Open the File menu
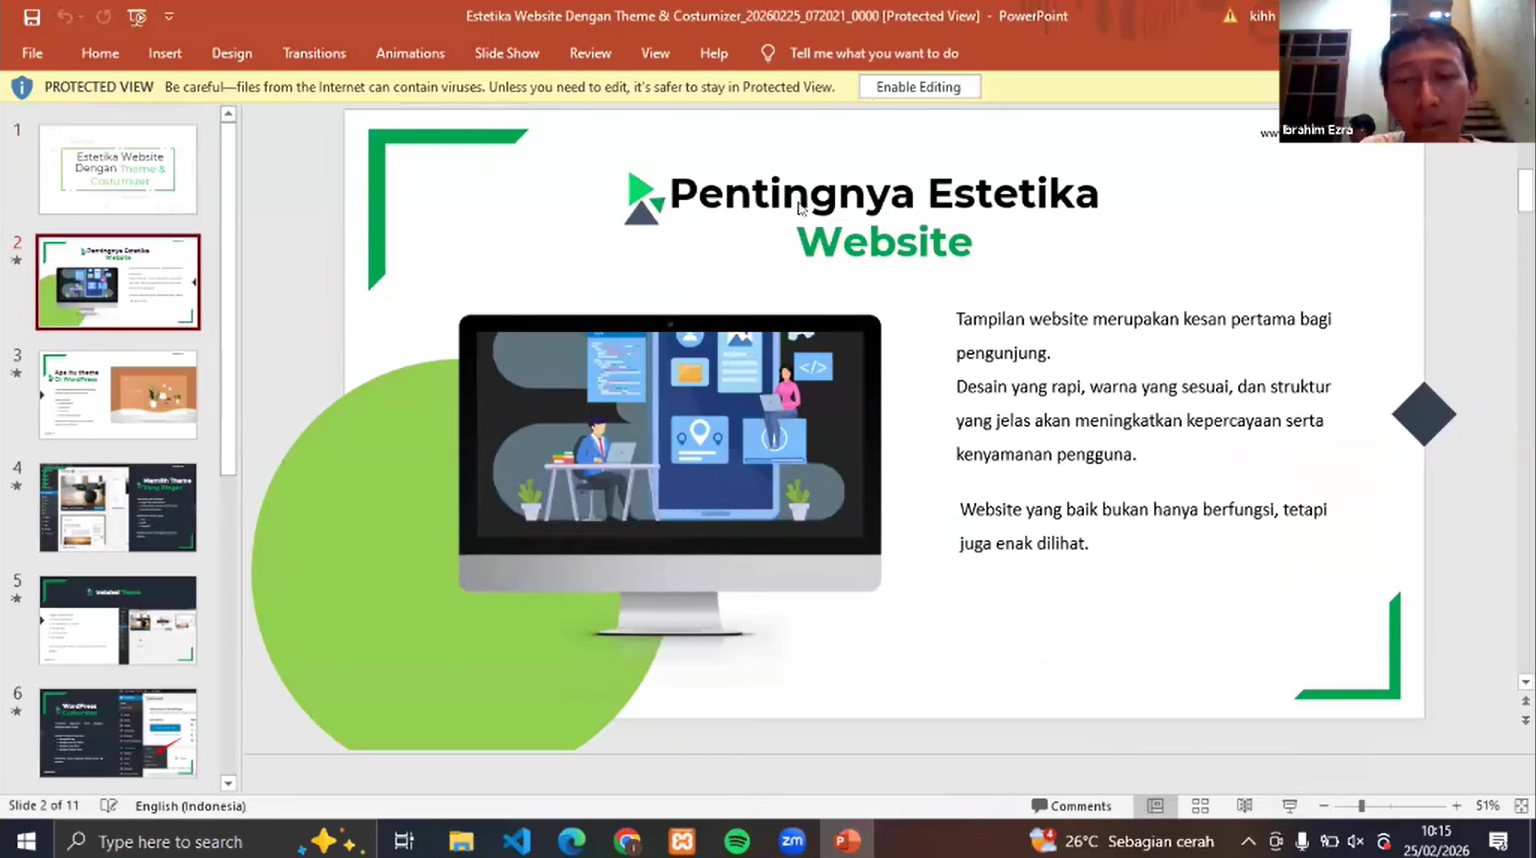This screenshot has height=858, width=1536. (32, 53)
